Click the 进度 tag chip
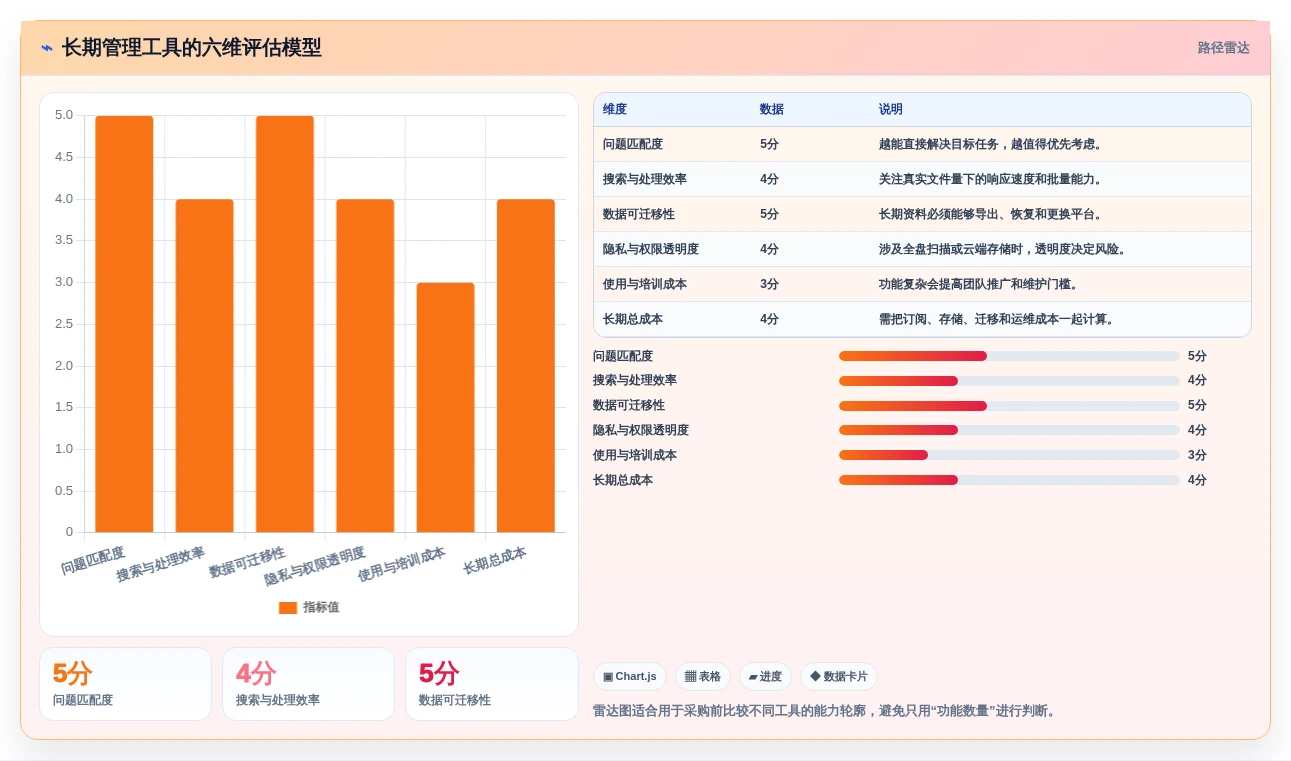The height and width of the screenshot is (761, 1291). 765,677
